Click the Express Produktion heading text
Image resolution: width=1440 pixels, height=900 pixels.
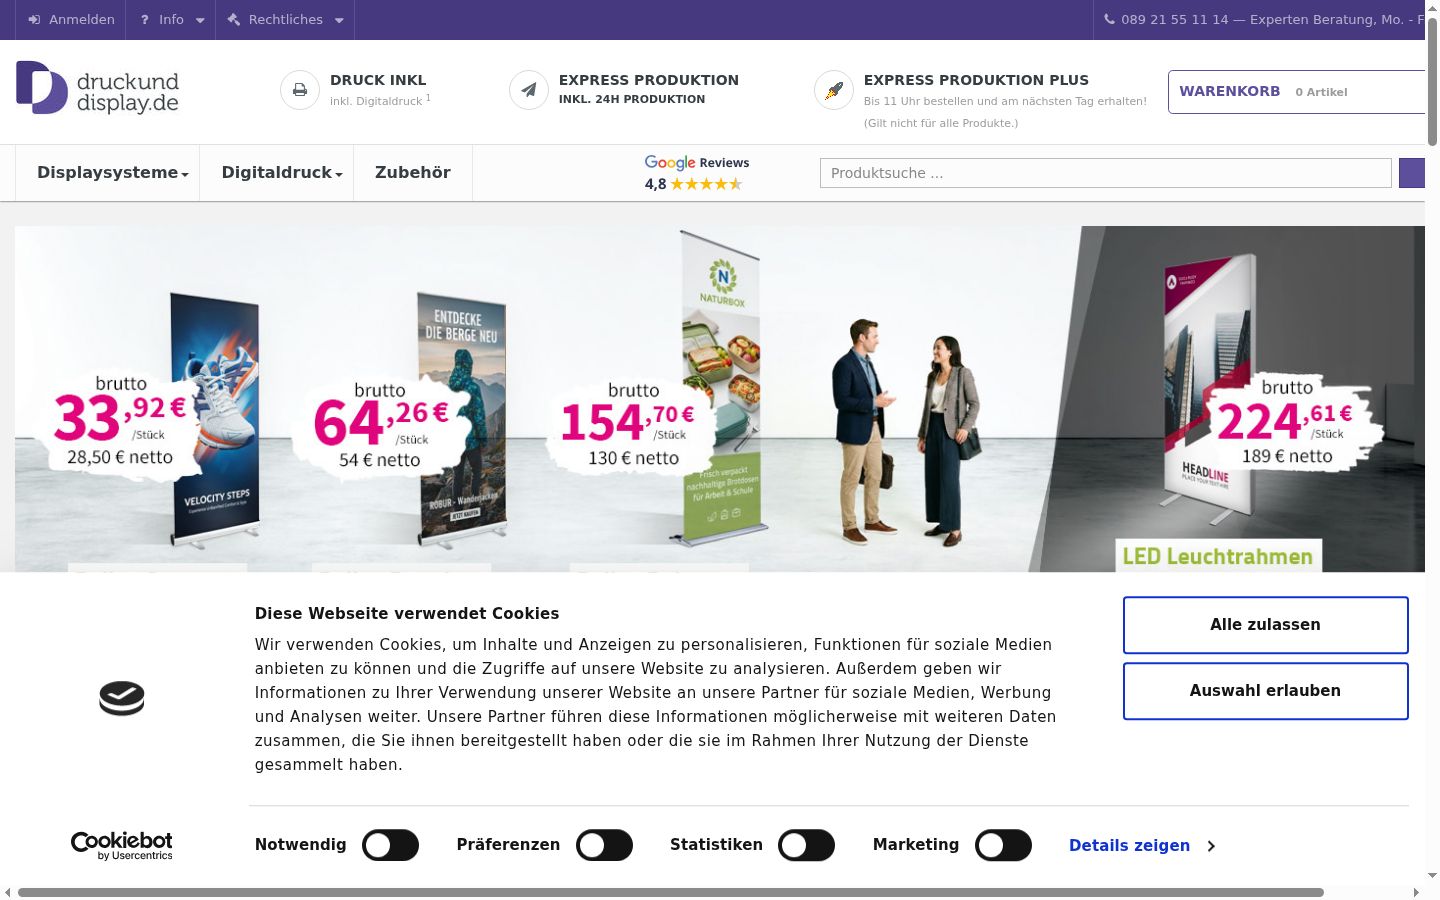(x=649, y=80)
